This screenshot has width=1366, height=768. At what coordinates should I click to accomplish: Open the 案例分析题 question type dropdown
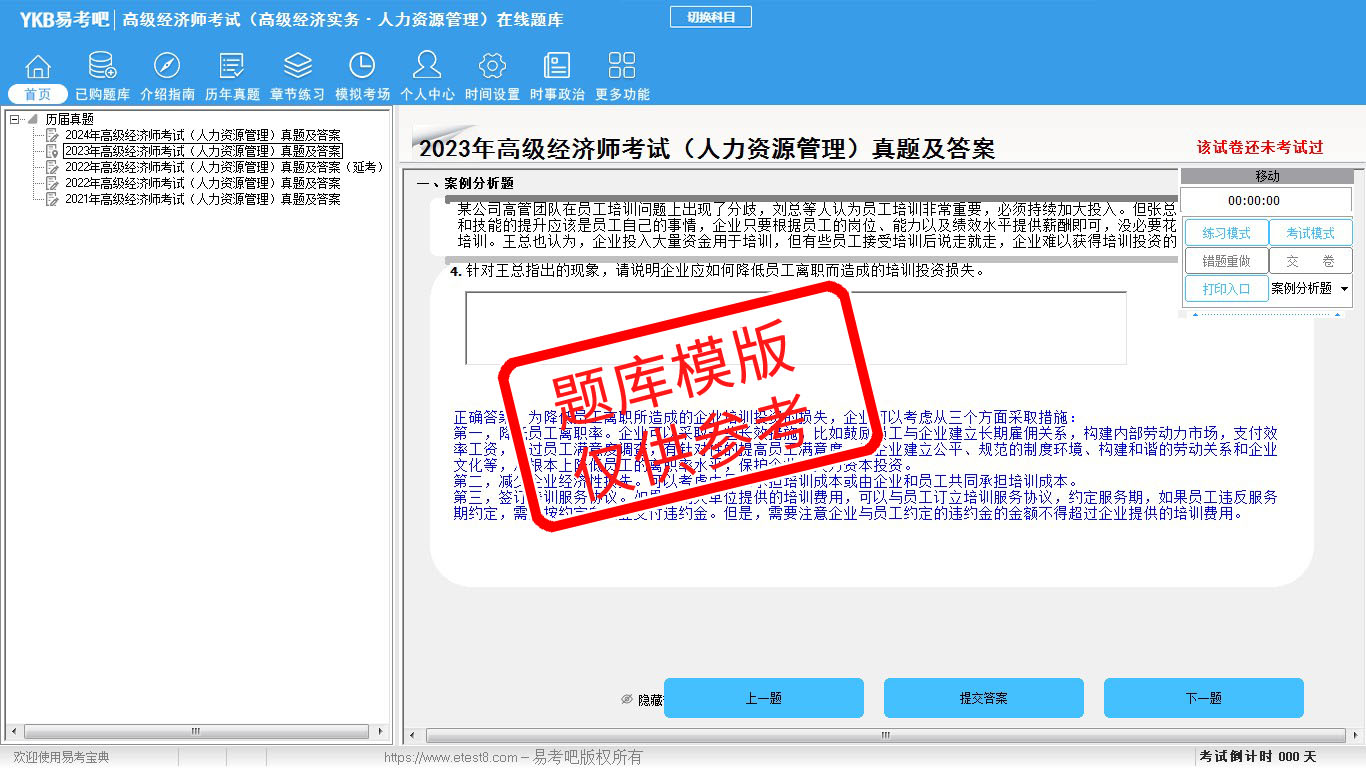[1343, 289]
